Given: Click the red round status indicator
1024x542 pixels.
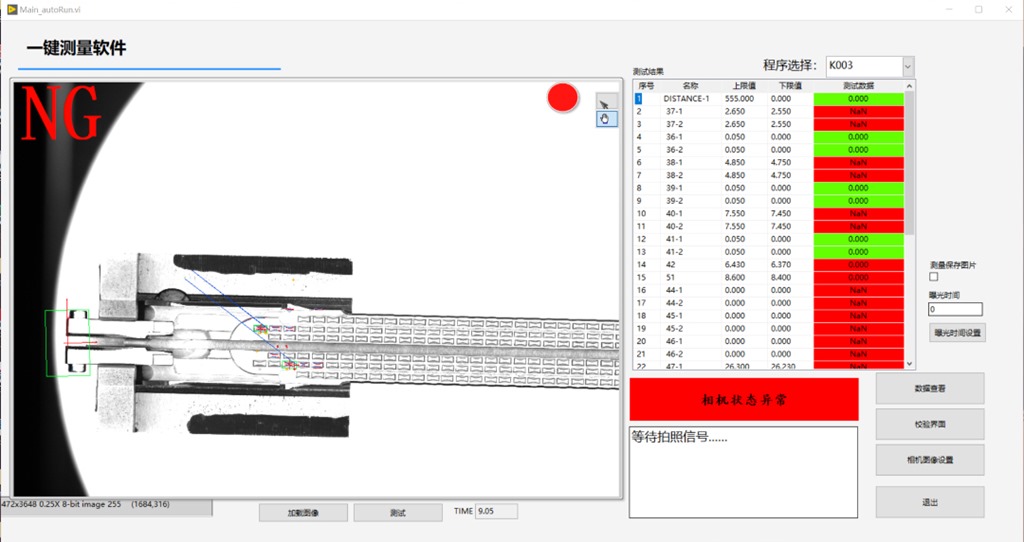Looking at the screenshot, I should (x=562, y=98).
